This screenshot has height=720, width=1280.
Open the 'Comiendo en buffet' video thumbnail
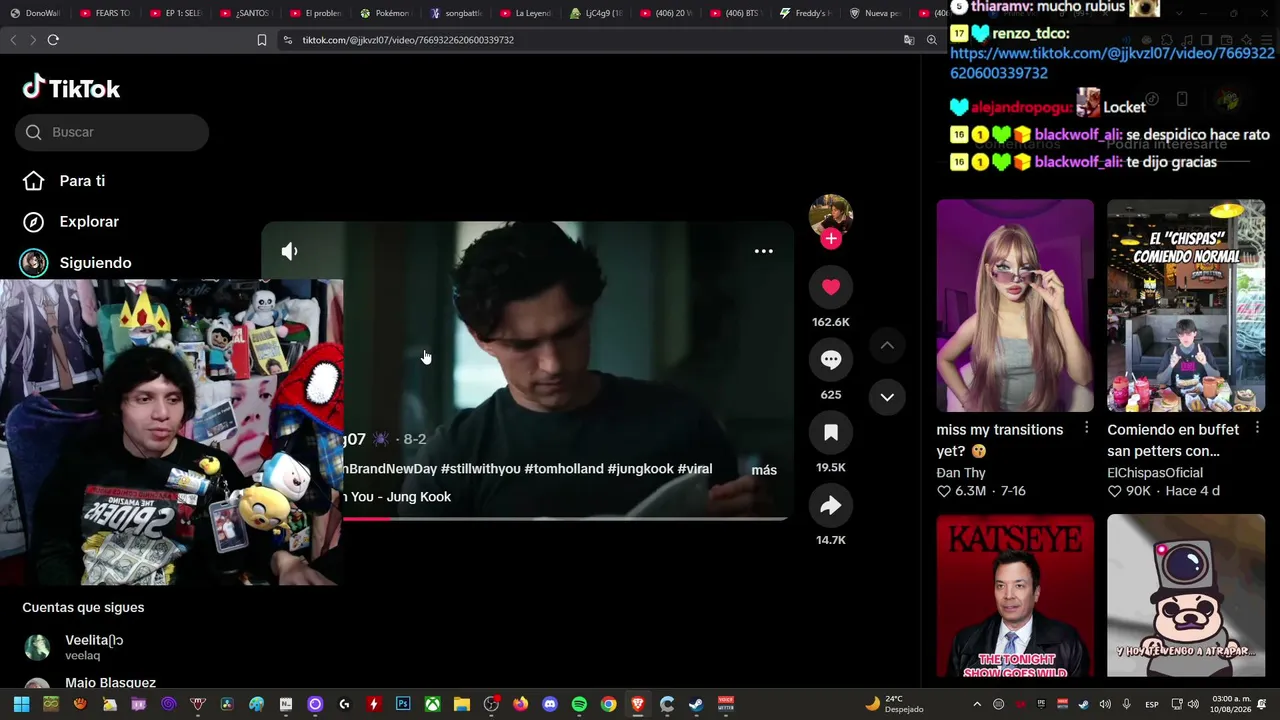point(1186,305)
